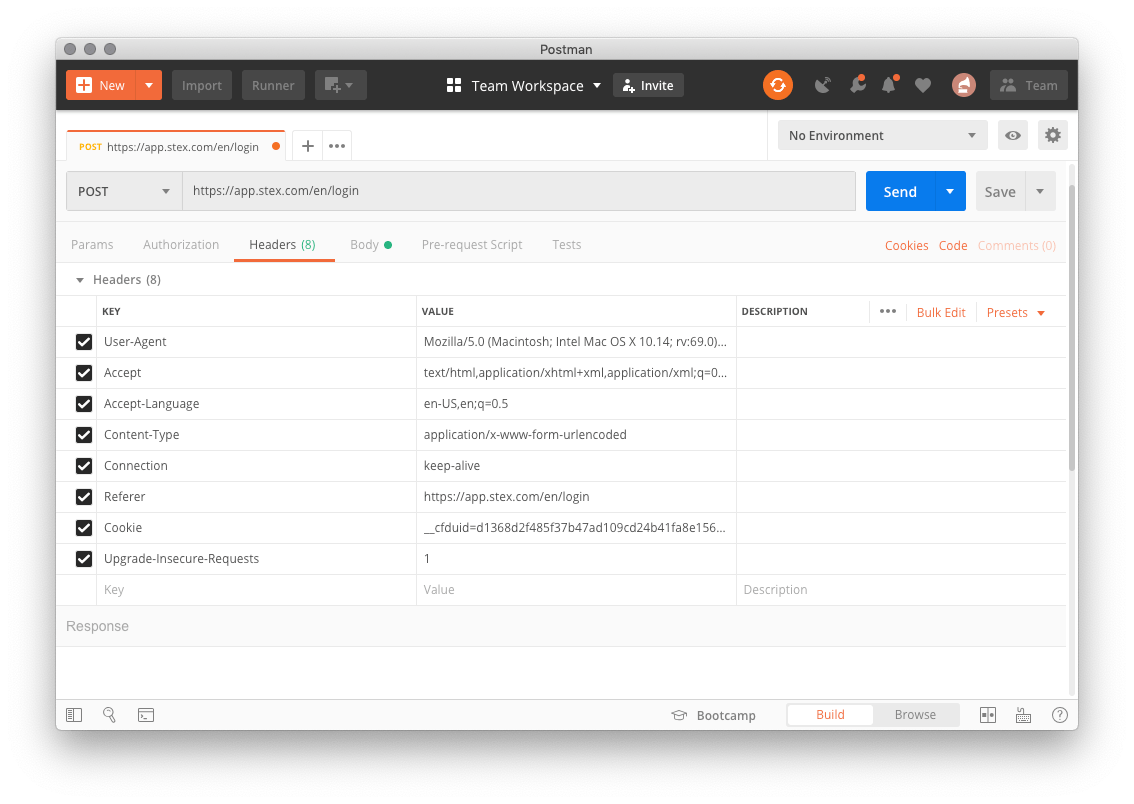Open tab options ellipsis menu

337,146
